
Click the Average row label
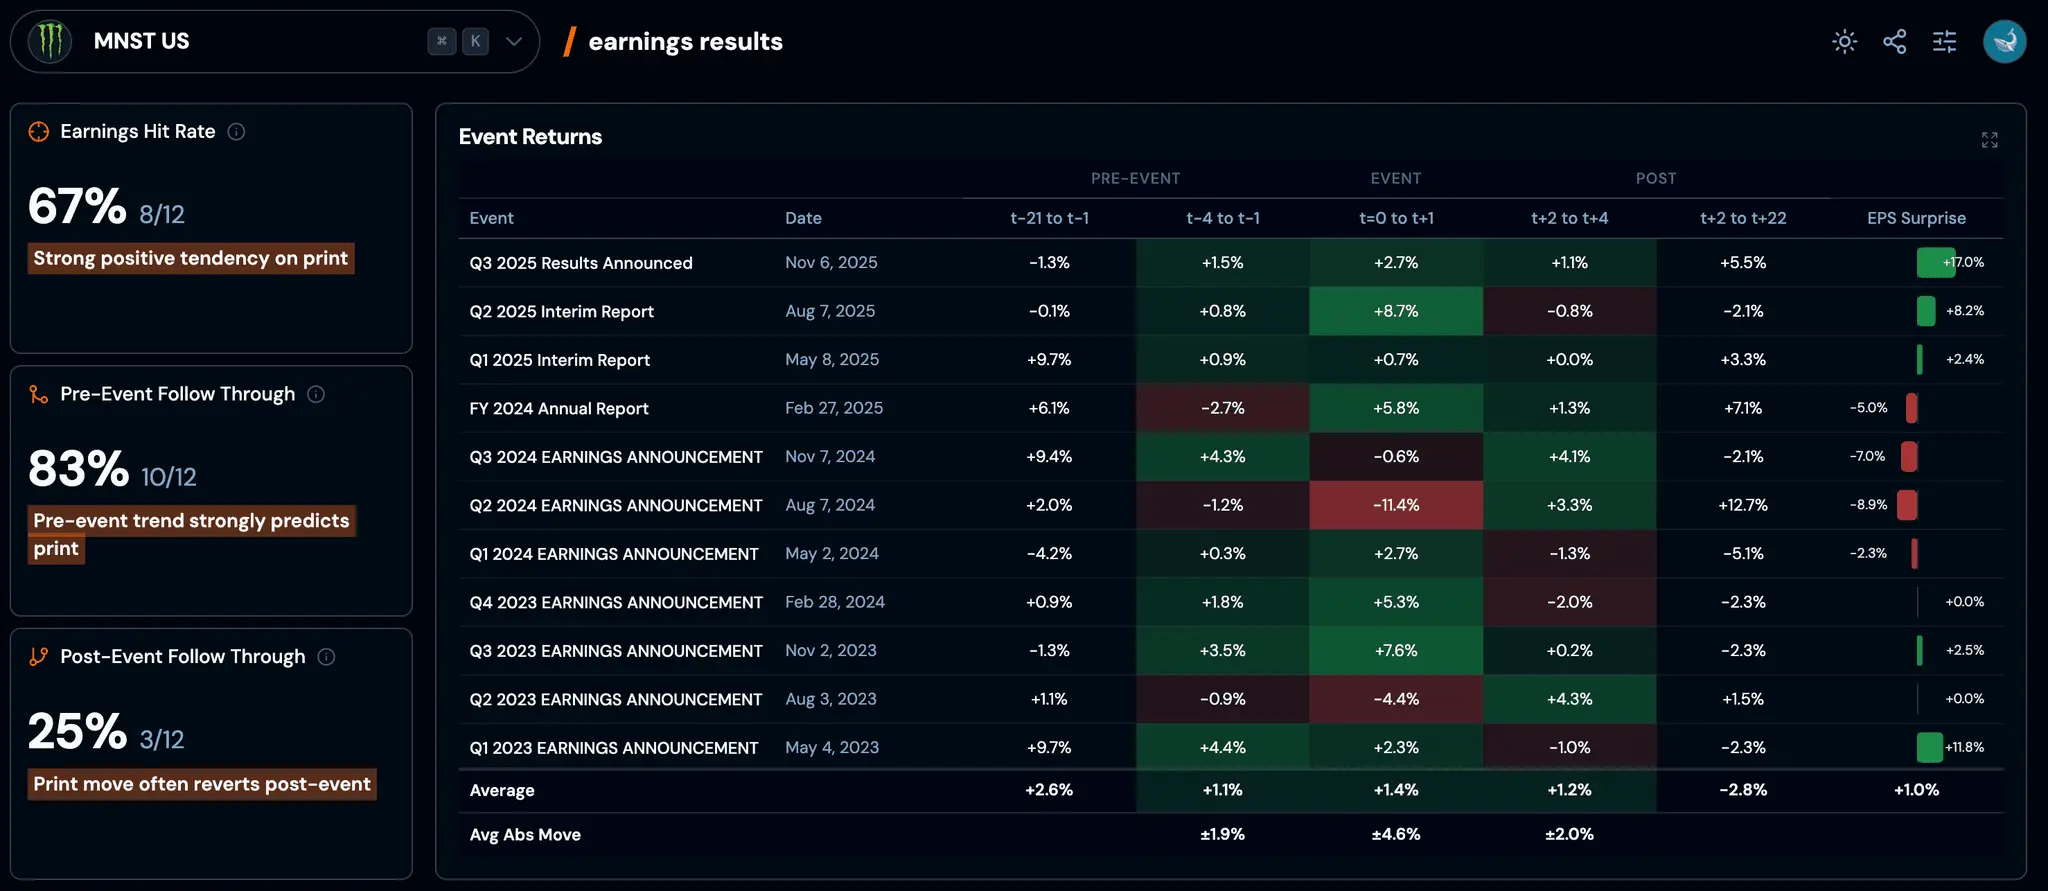click(502, 790)
